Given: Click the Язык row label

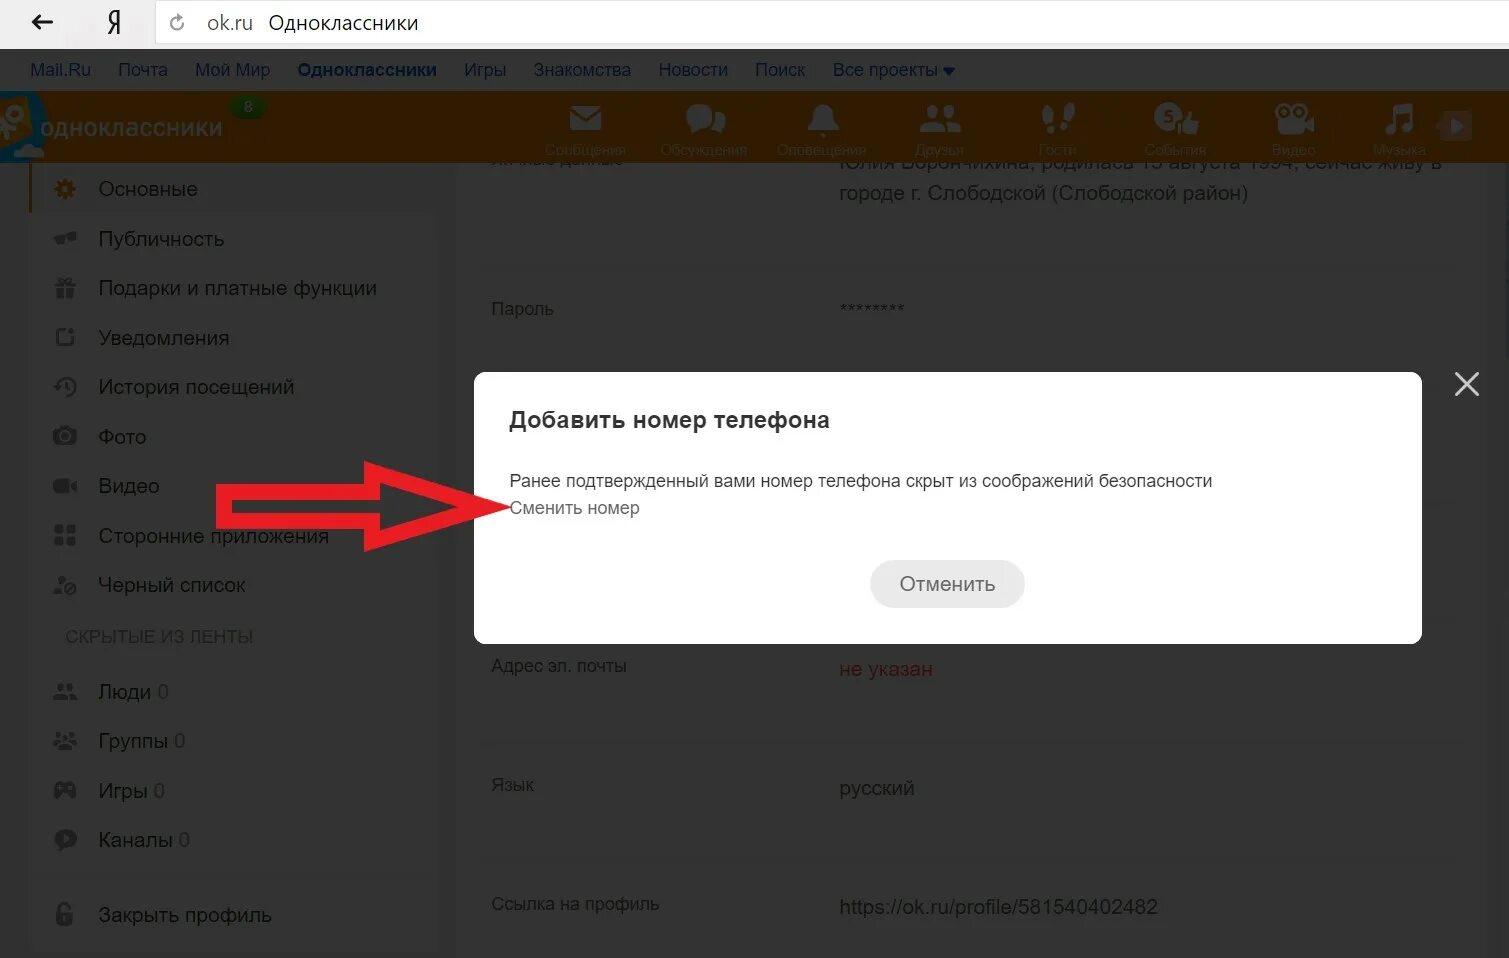Looking at the screenshot, I should click(512, 785).
